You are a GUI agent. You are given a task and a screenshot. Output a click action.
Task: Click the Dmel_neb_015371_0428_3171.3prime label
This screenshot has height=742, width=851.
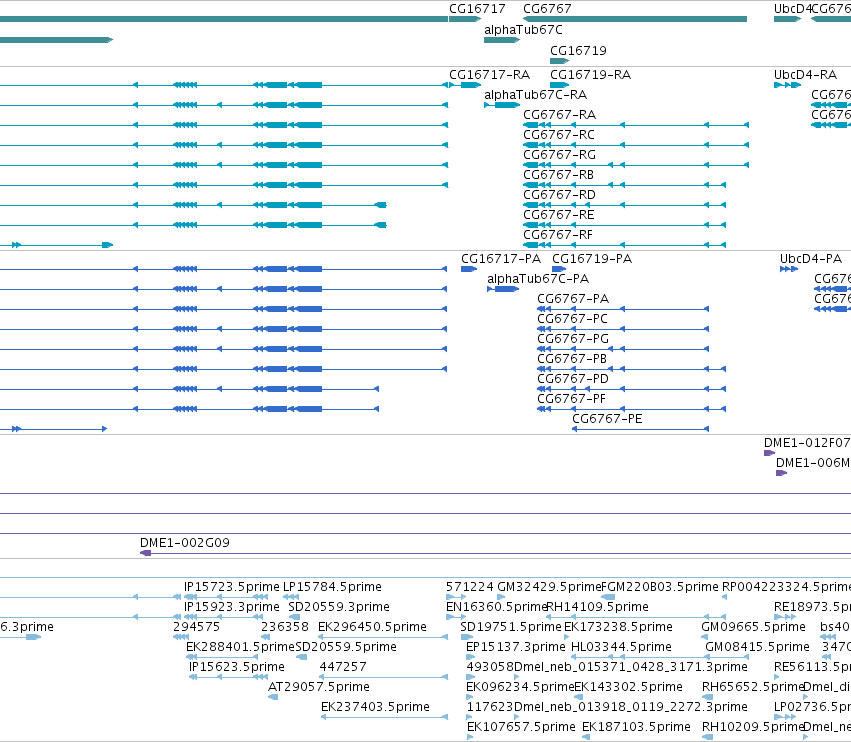point(631,667)
